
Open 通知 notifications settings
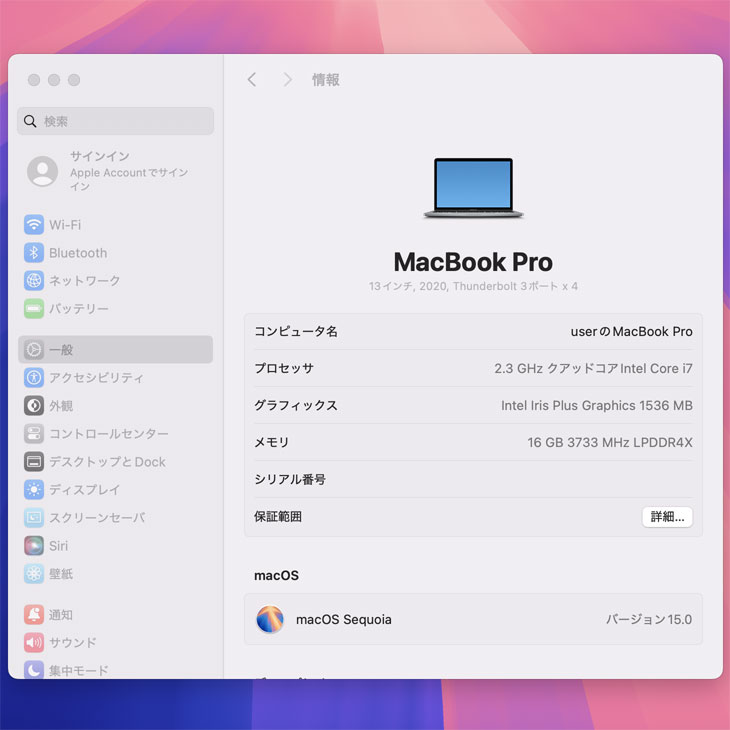(x=60, y=615)
